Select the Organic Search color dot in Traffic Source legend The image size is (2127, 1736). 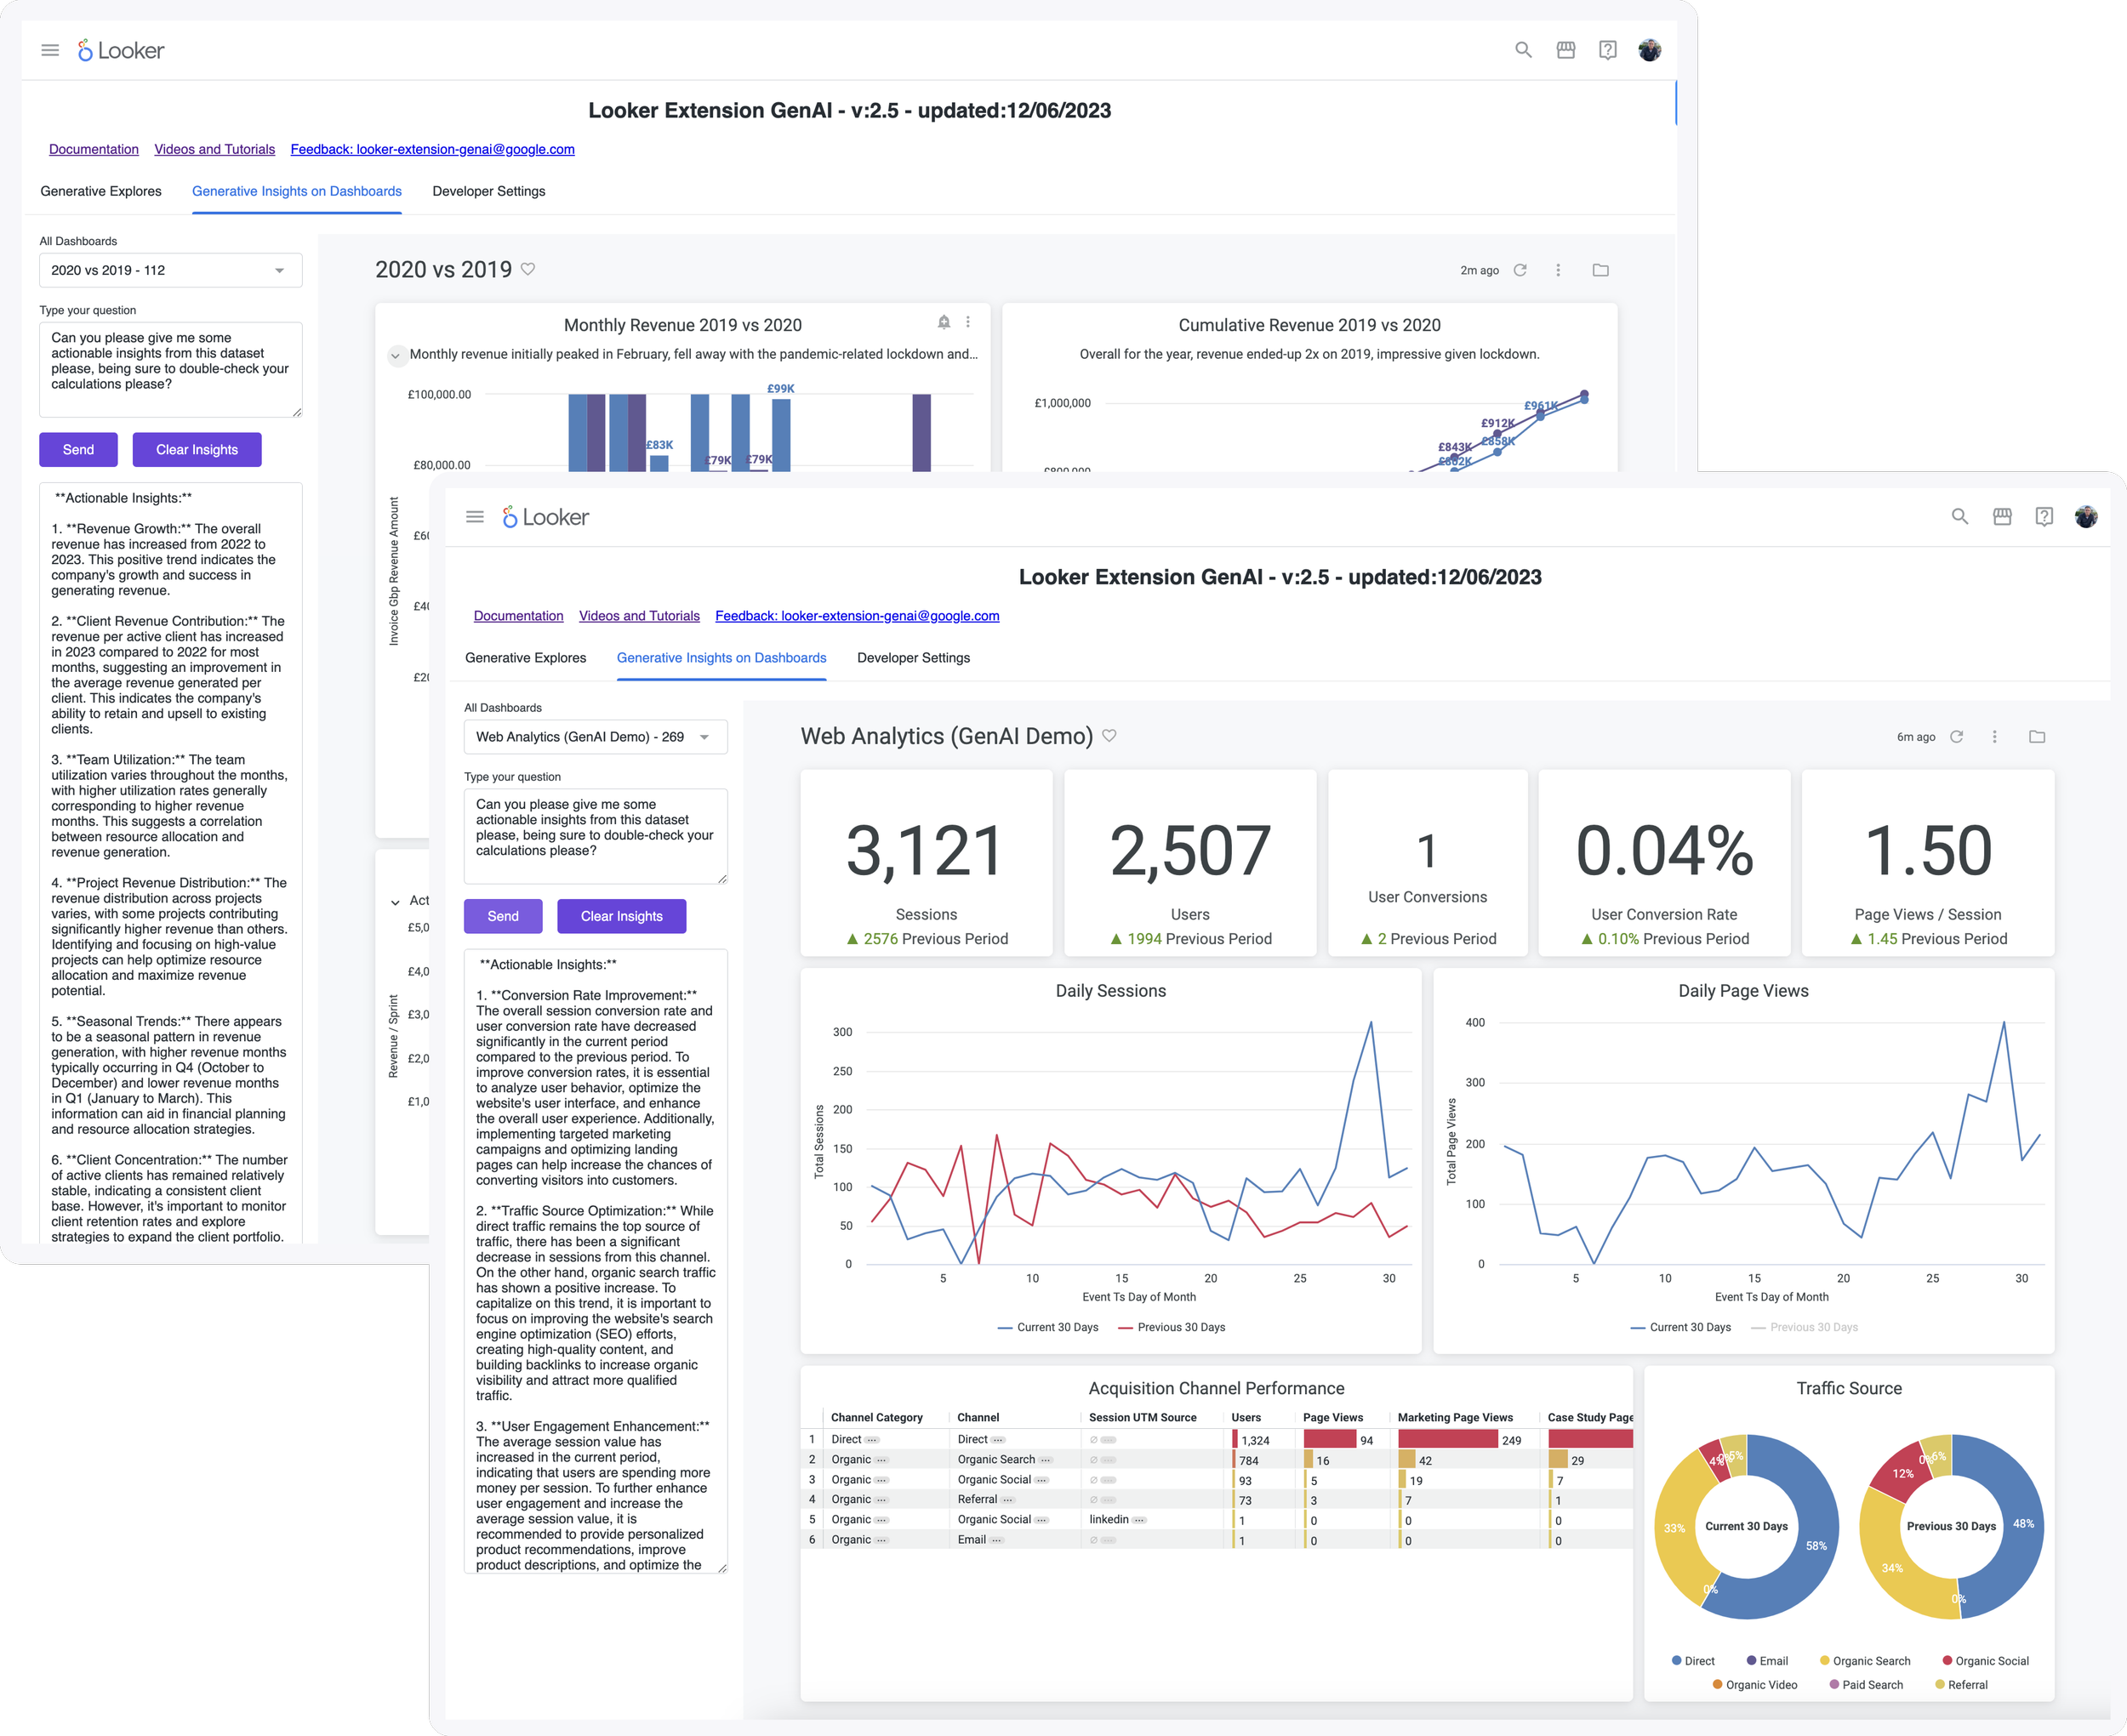1825,1660
